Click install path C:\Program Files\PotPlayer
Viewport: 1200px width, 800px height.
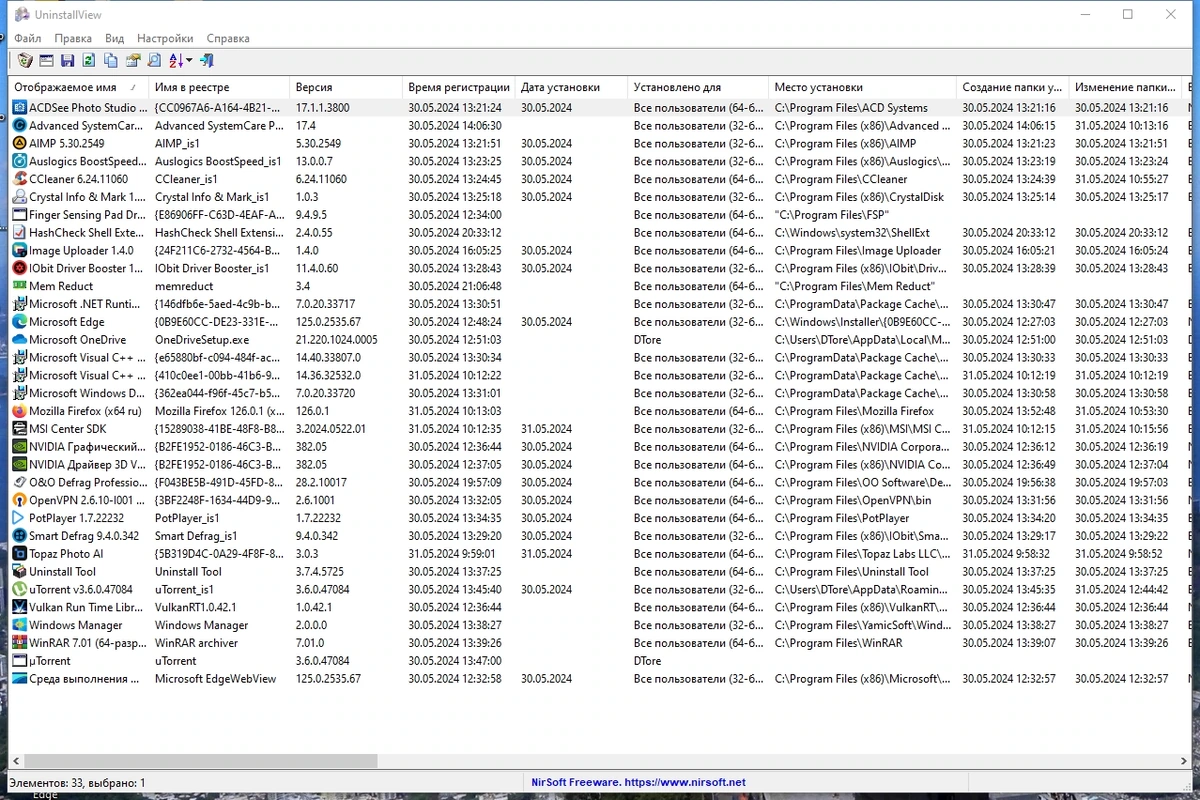click(x=842, y=518)
